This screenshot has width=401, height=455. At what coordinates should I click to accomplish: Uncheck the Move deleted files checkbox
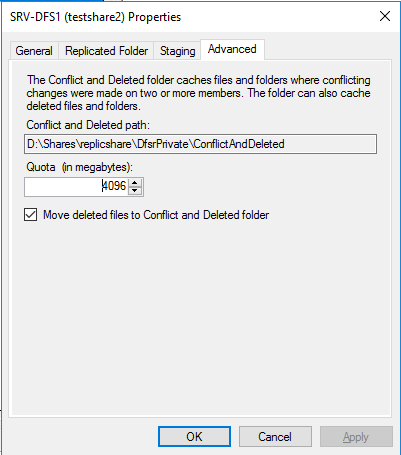(30, 215)
